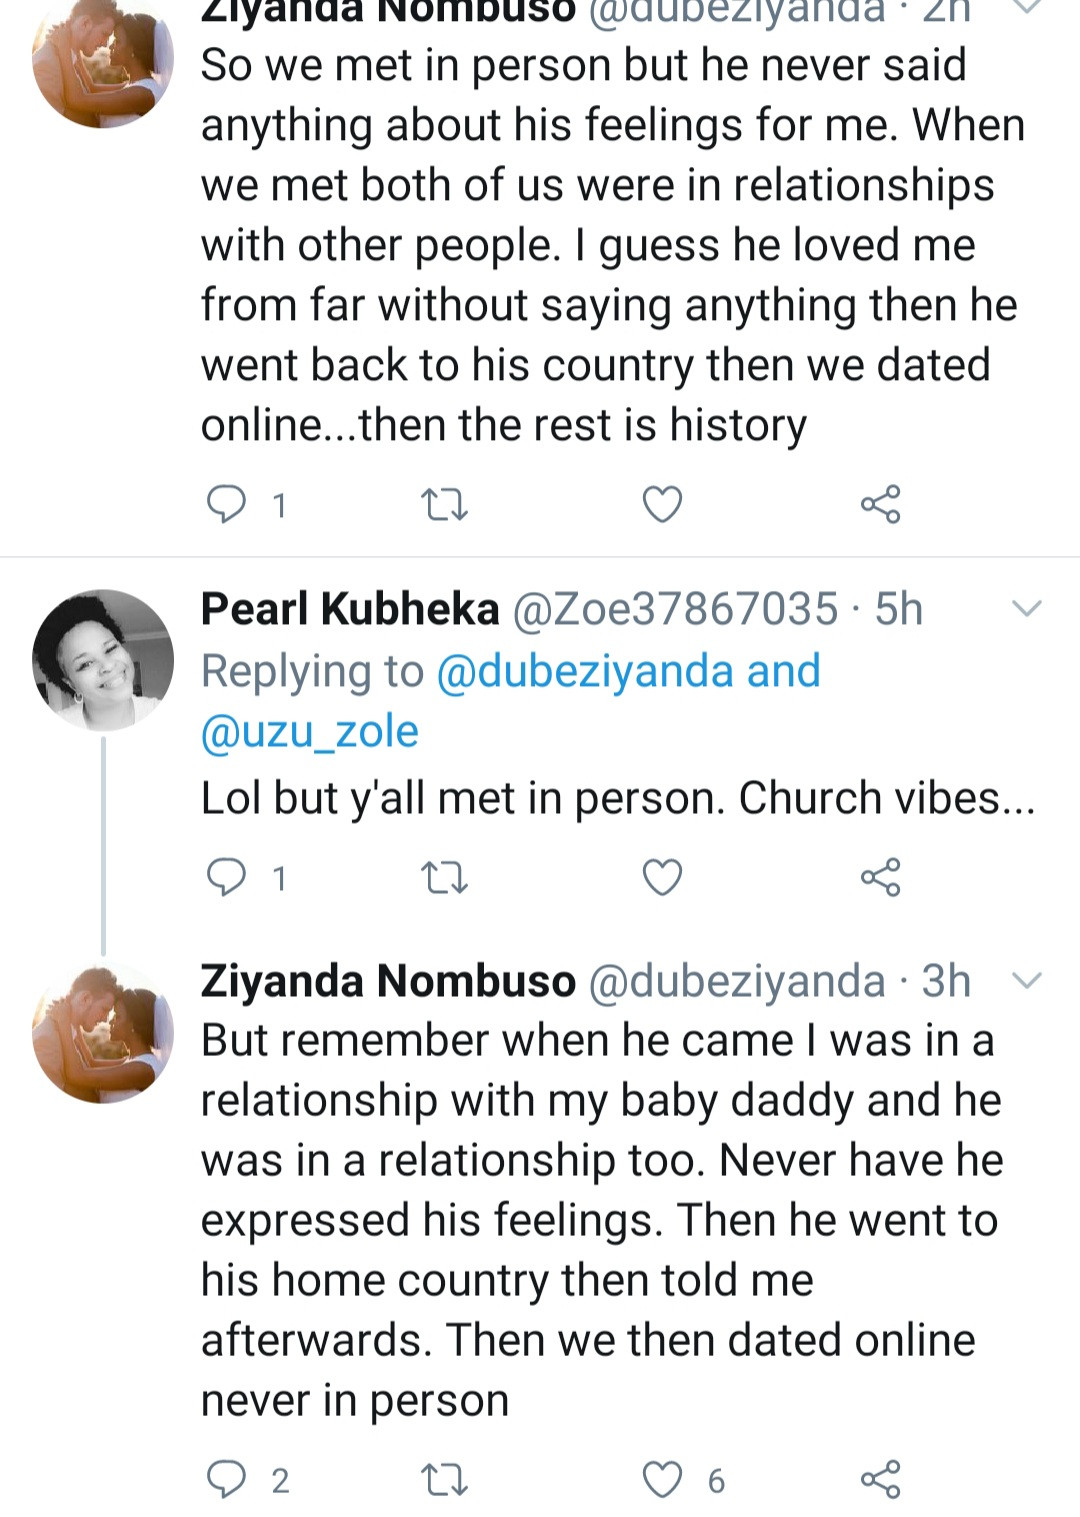Retweet the tweet ending 'never in person'
Screen dimensions: 1080x1517
coord(444,1479)
